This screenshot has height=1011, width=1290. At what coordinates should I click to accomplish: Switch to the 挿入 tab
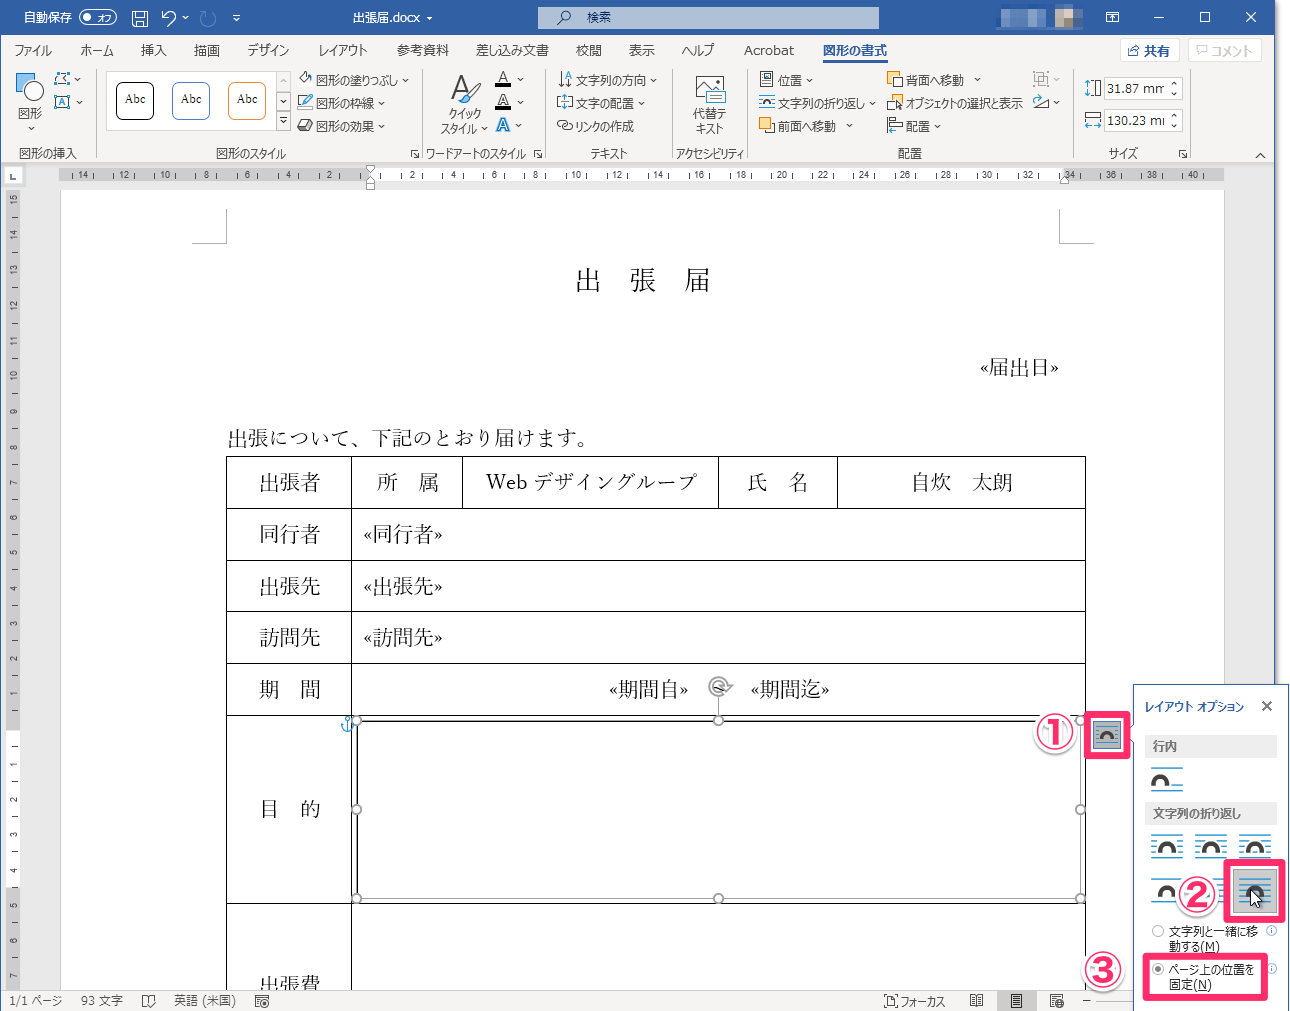click(153, 50)
